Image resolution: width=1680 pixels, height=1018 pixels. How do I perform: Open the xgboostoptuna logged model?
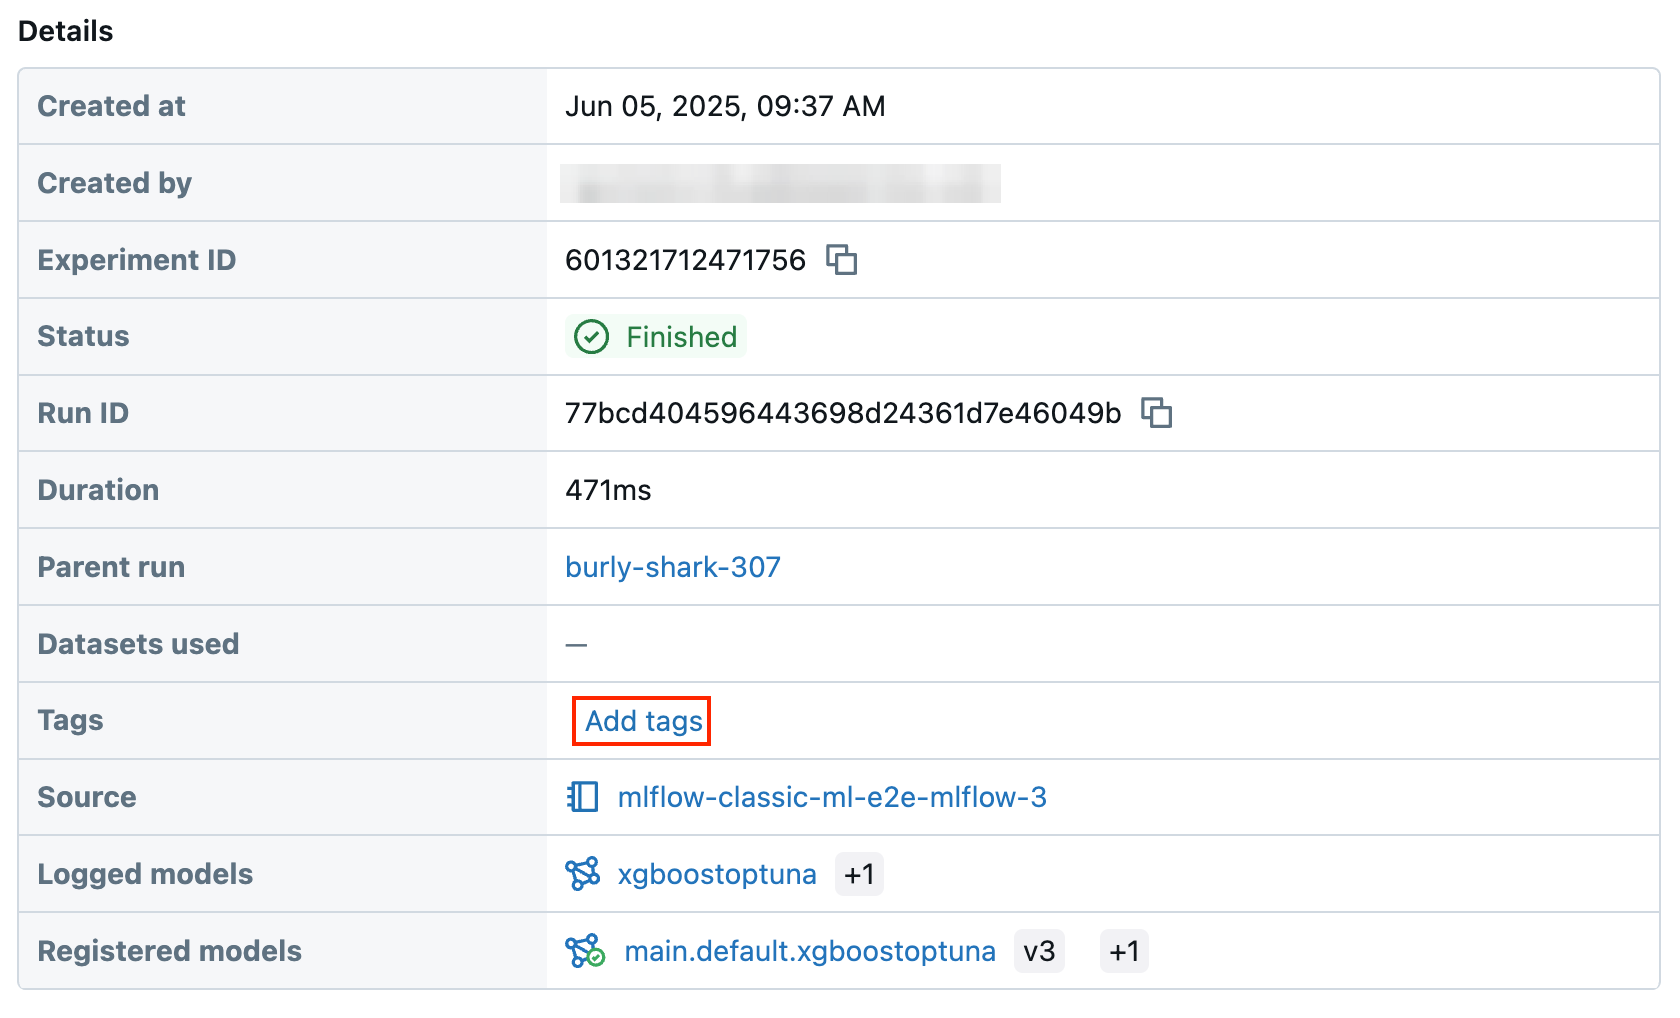pos(718,873)
